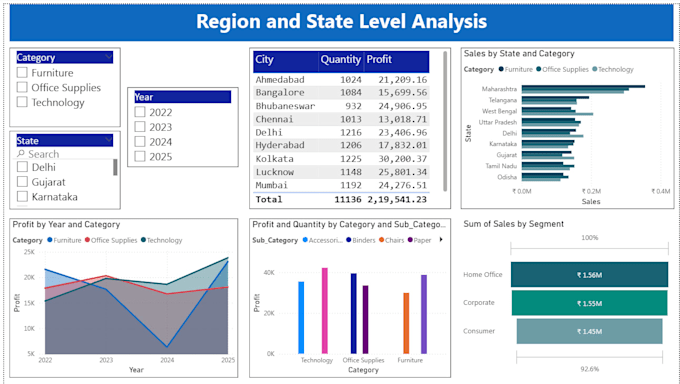This screenshot has width=680, height=384.
Task: Toggle the 2024 year checkbox
Action: pyautogui.click(x=140, y=141)
